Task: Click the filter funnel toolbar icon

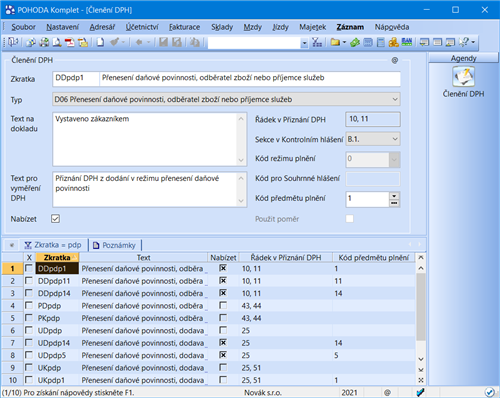Action: tap(317, 42)
